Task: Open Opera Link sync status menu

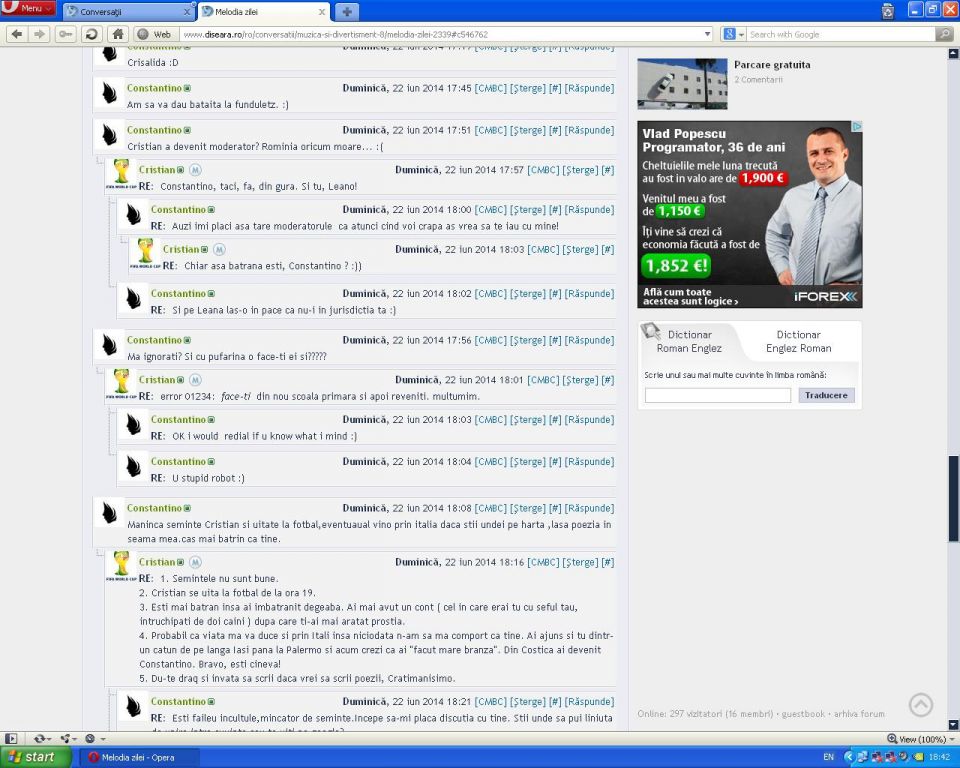Action: (42, 738)
